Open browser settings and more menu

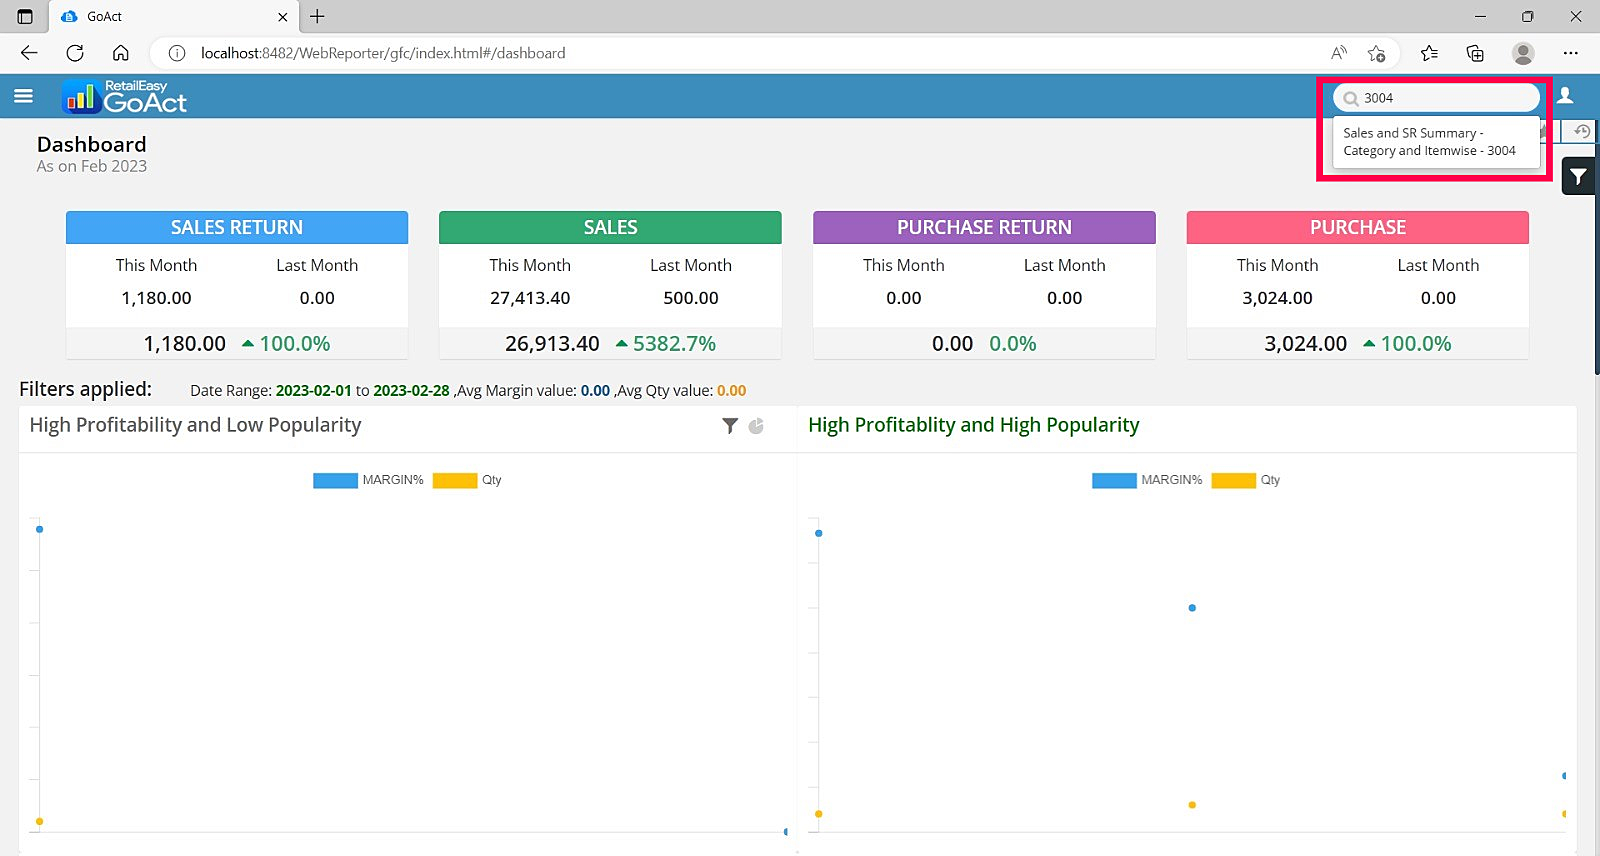[1570, 53]
